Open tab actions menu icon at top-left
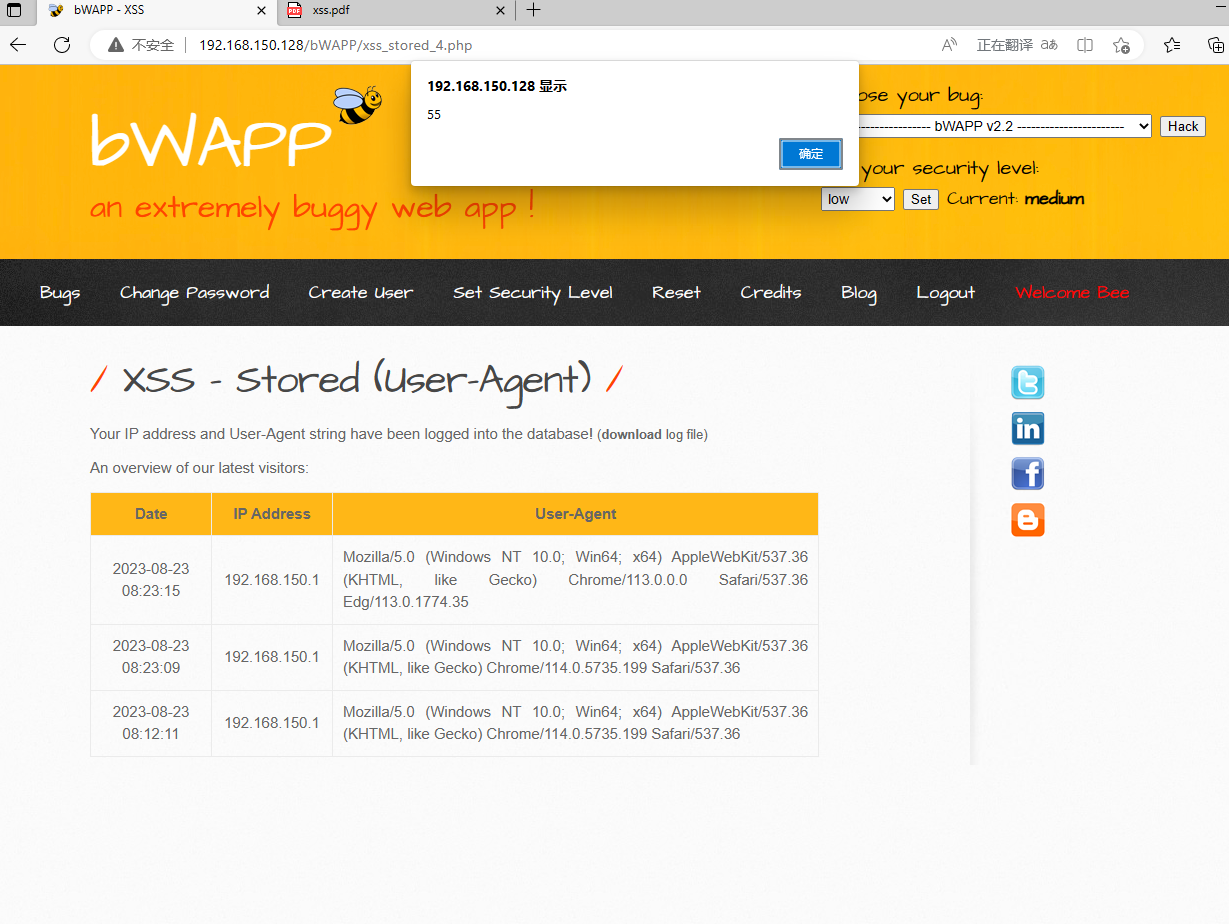Screen dimensions: 1229x924 point(14,10)
